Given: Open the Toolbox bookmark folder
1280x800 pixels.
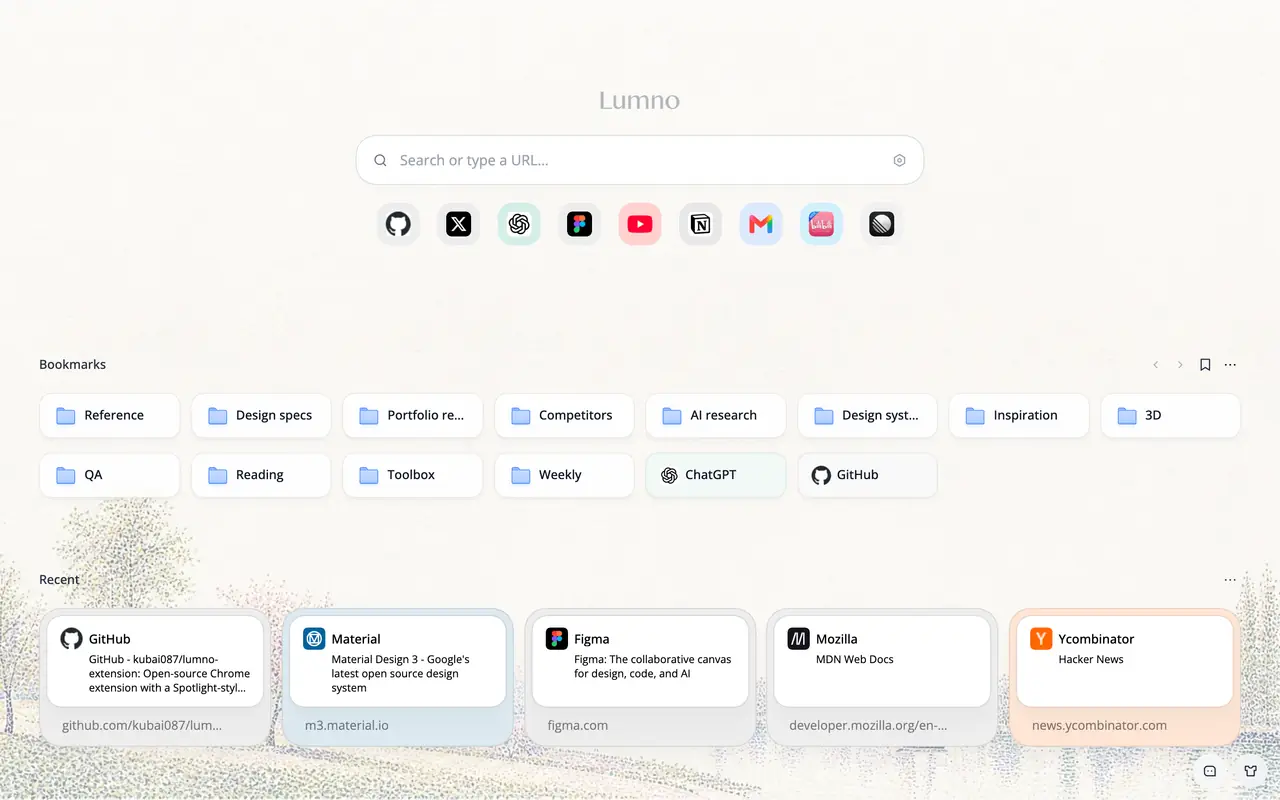Looking at the screenshot, I should 413,475.
